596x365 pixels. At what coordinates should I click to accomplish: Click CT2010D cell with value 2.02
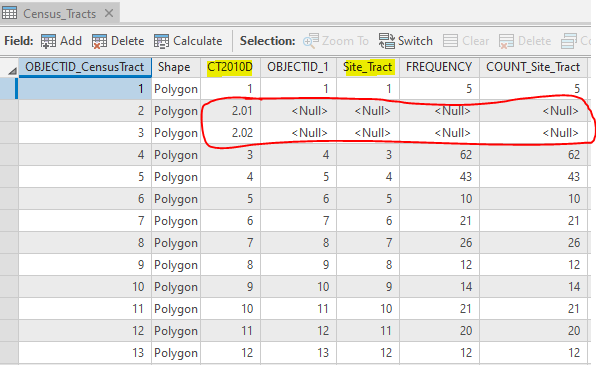click(x=230, y=133)
